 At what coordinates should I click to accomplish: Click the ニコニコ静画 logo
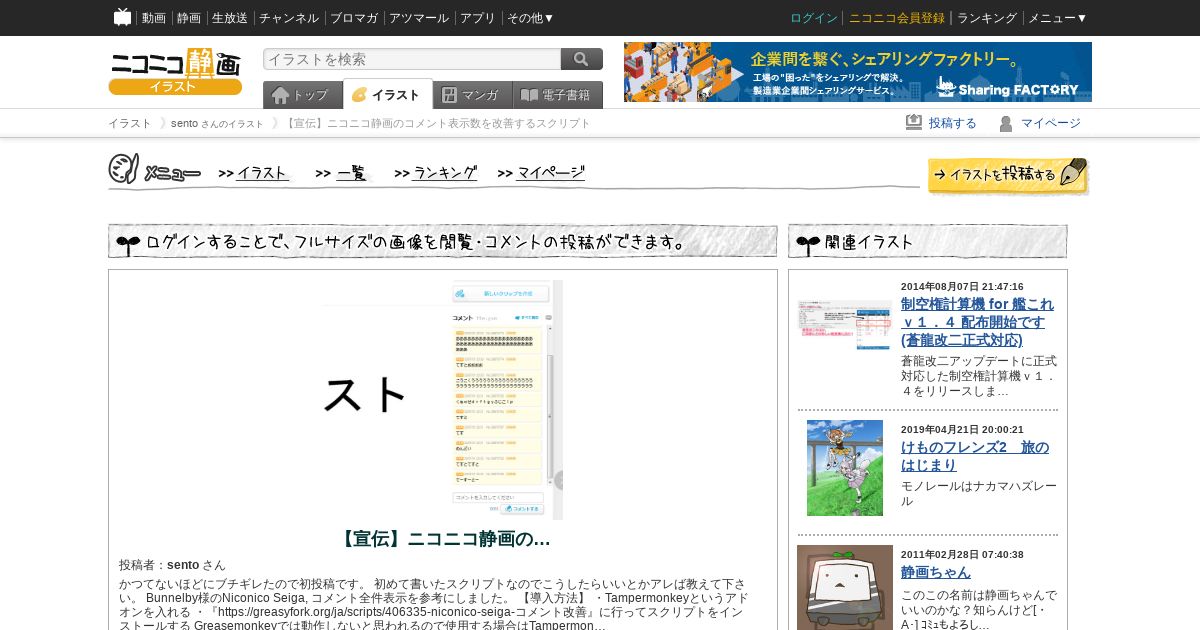175,71
